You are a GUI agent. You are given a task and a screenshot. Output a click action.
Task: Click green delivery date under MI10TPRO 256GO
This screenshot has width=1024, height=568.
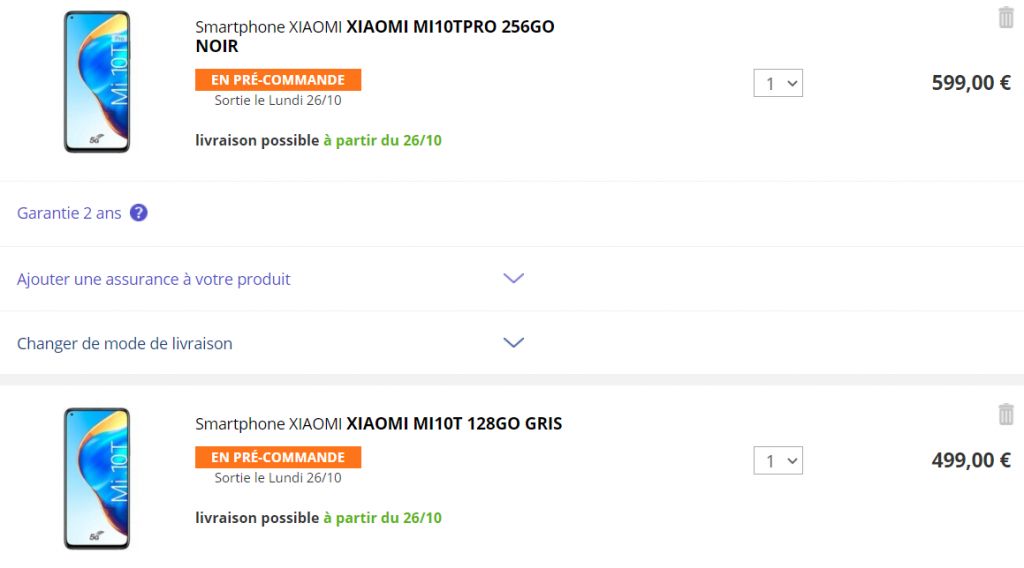tap(383, 140)
